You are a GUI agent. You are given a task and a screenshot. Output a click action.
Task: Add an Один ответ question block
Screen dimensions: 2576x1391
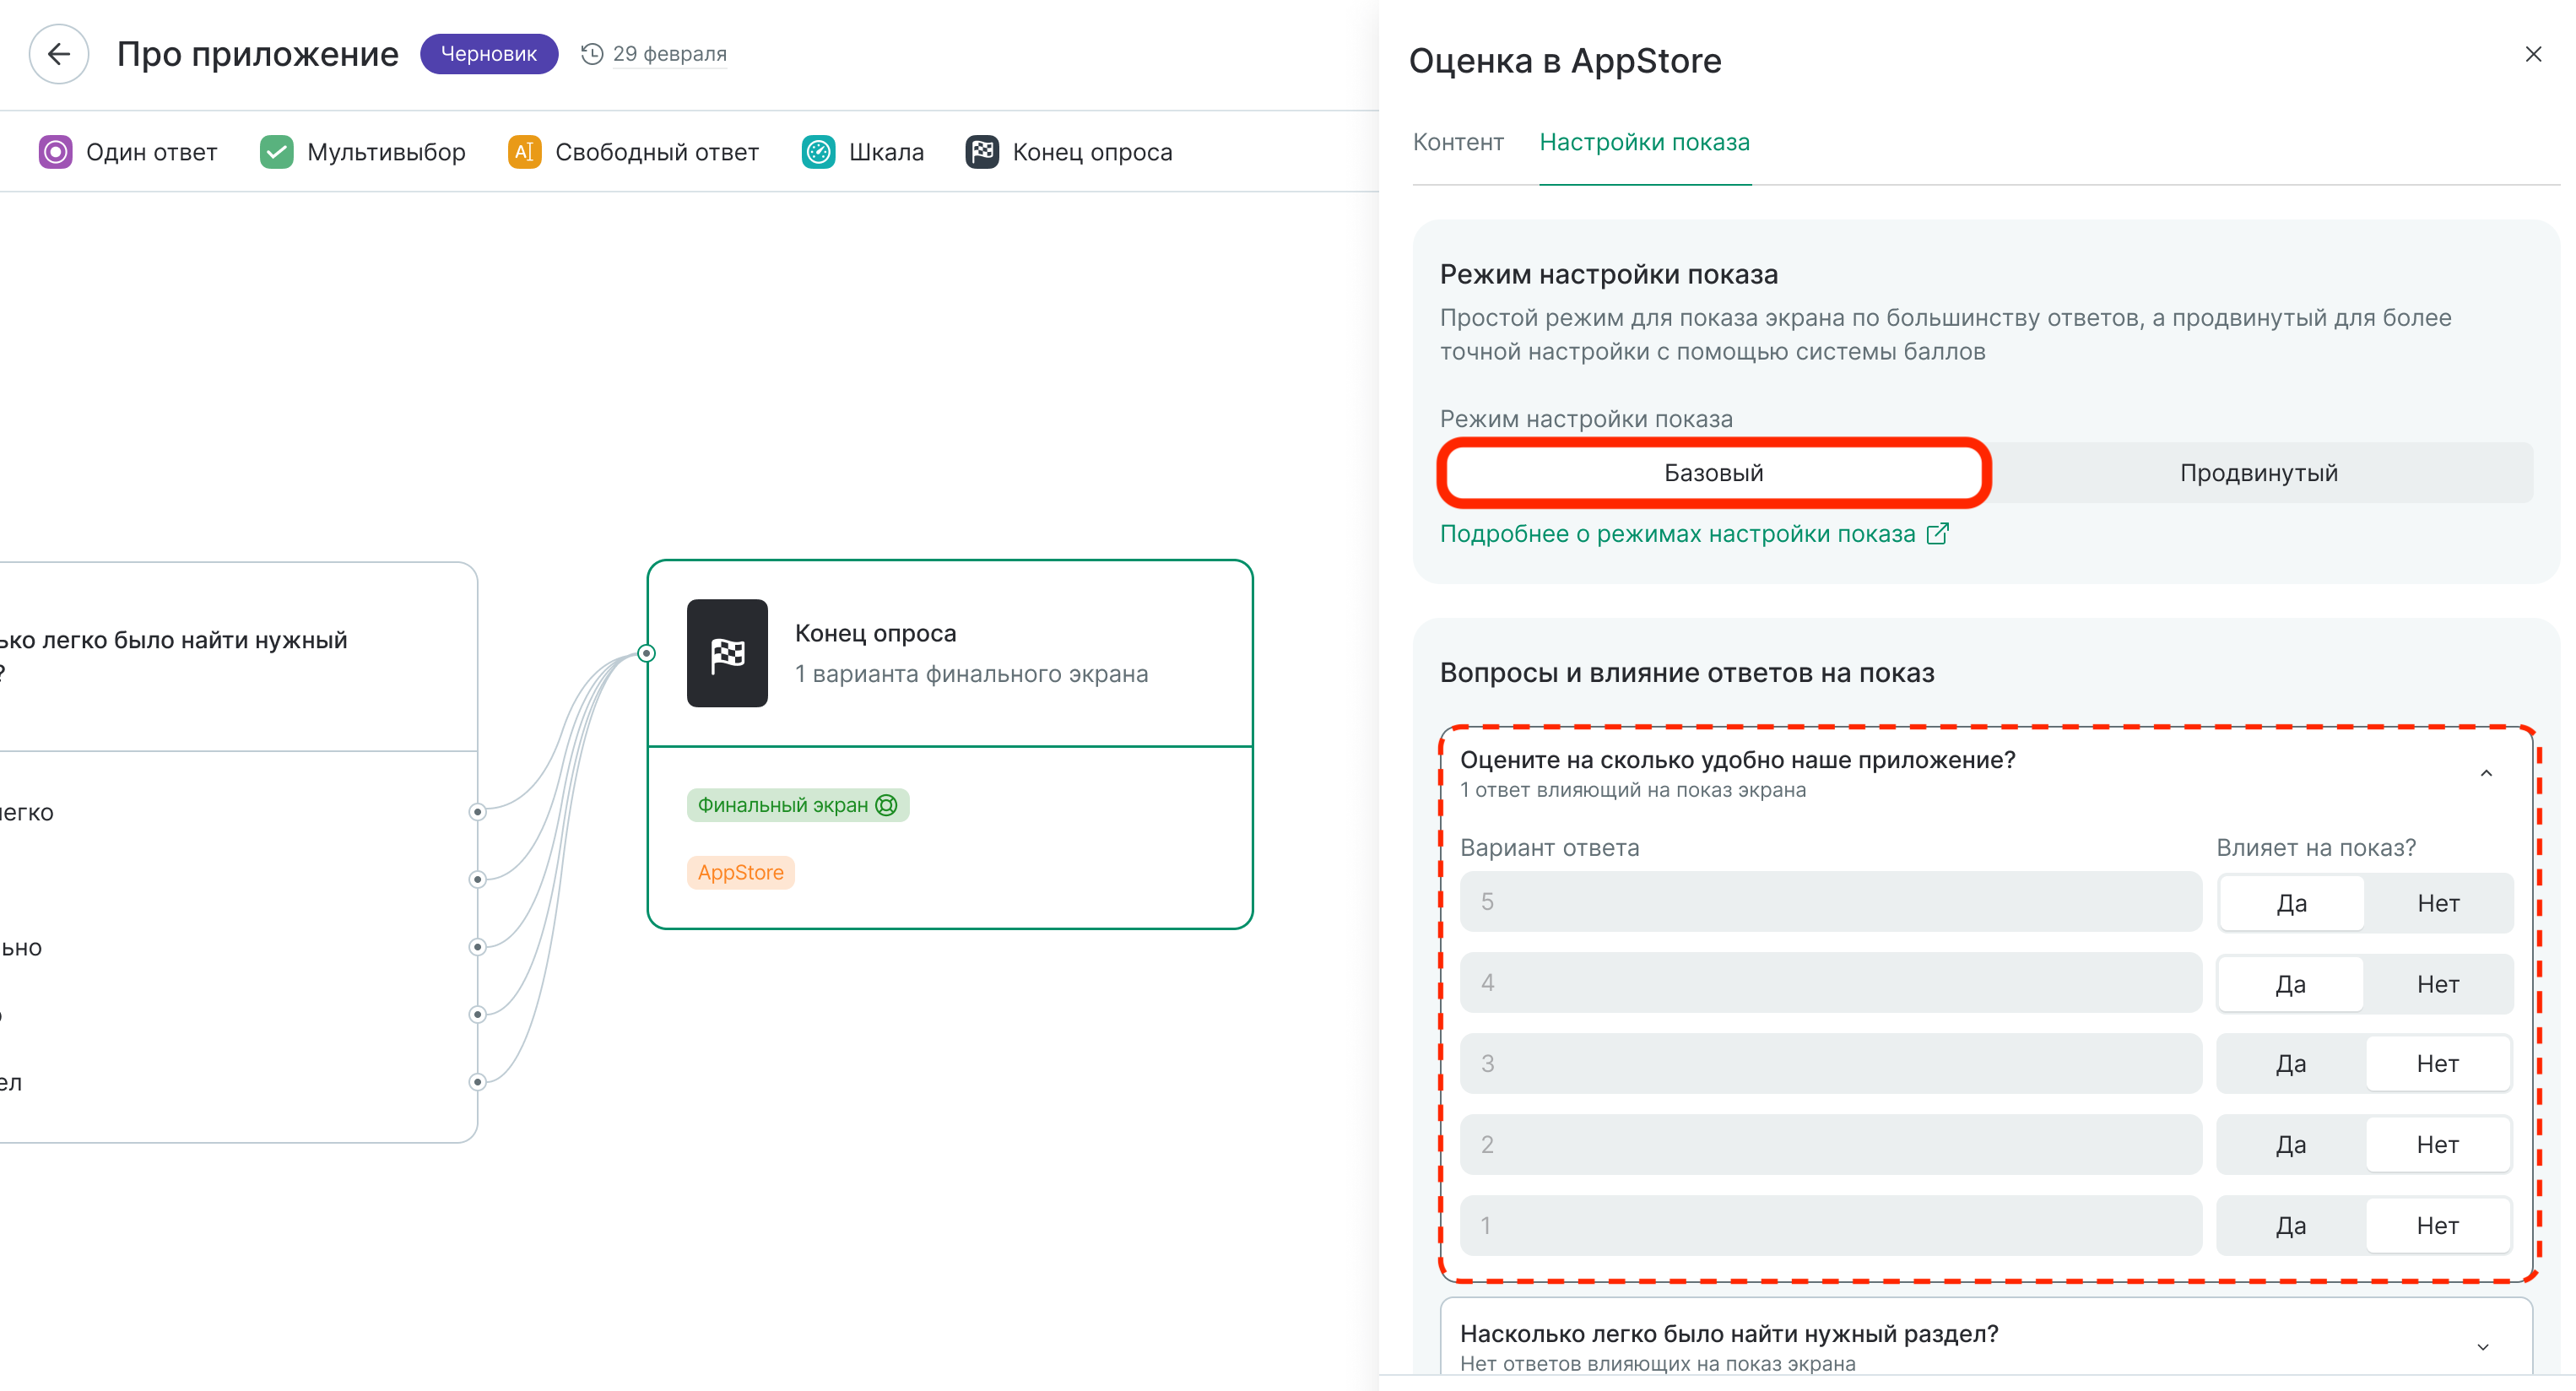128,152
